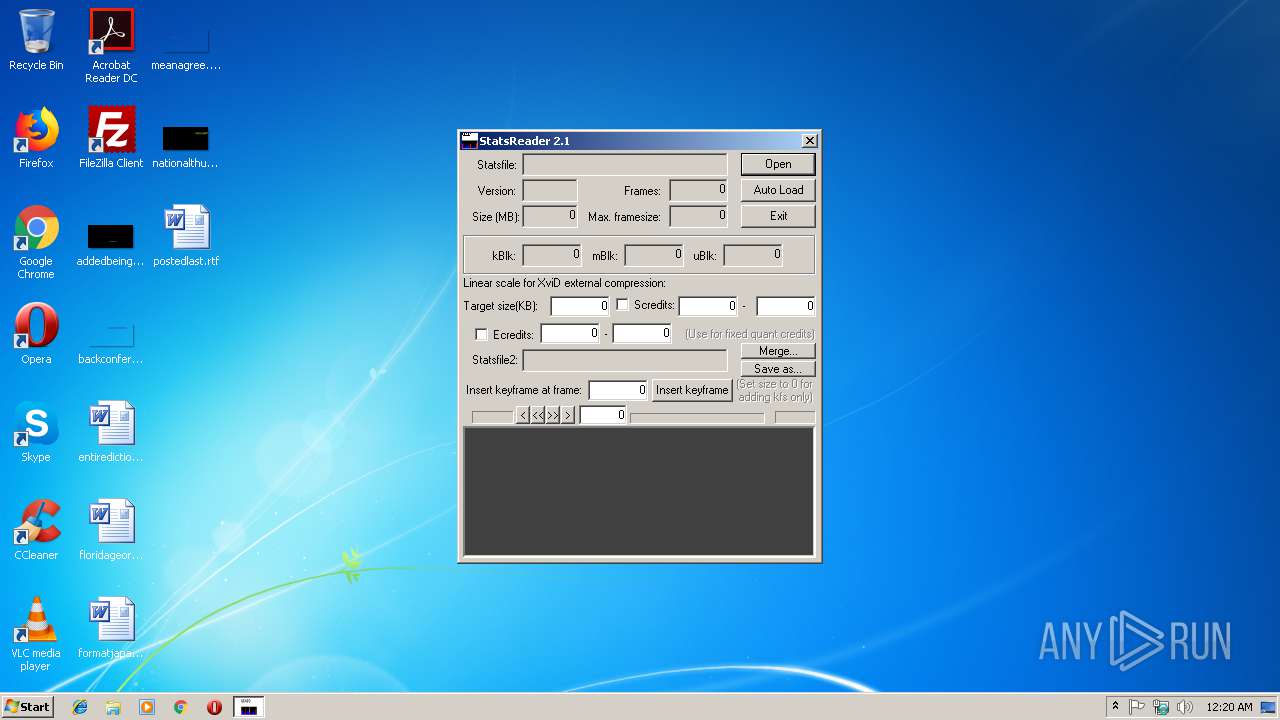
Task: Click the Save as... button
Action: coord(778,369)
